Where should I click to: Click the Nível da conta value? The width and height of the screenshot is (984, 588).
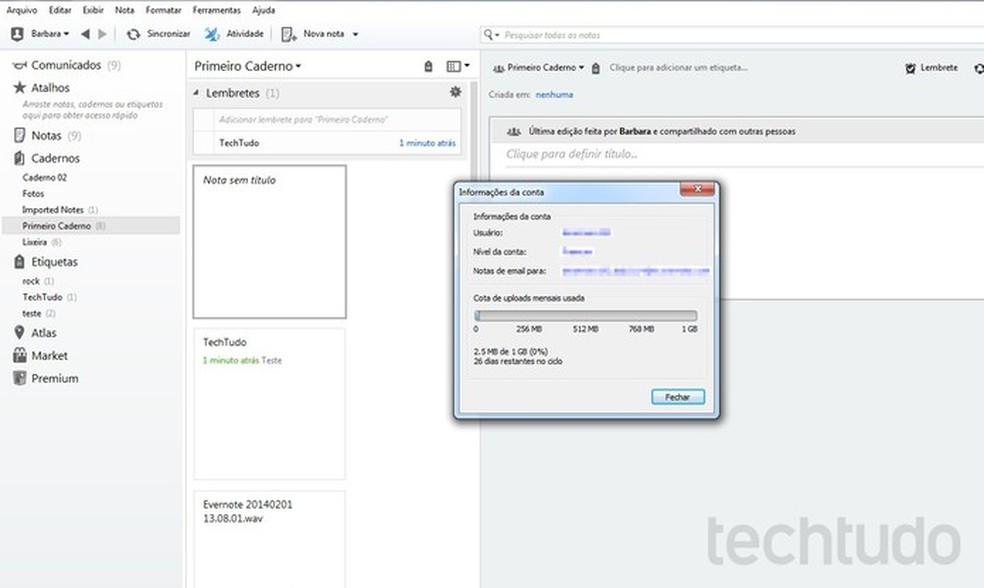click(577, 252)
